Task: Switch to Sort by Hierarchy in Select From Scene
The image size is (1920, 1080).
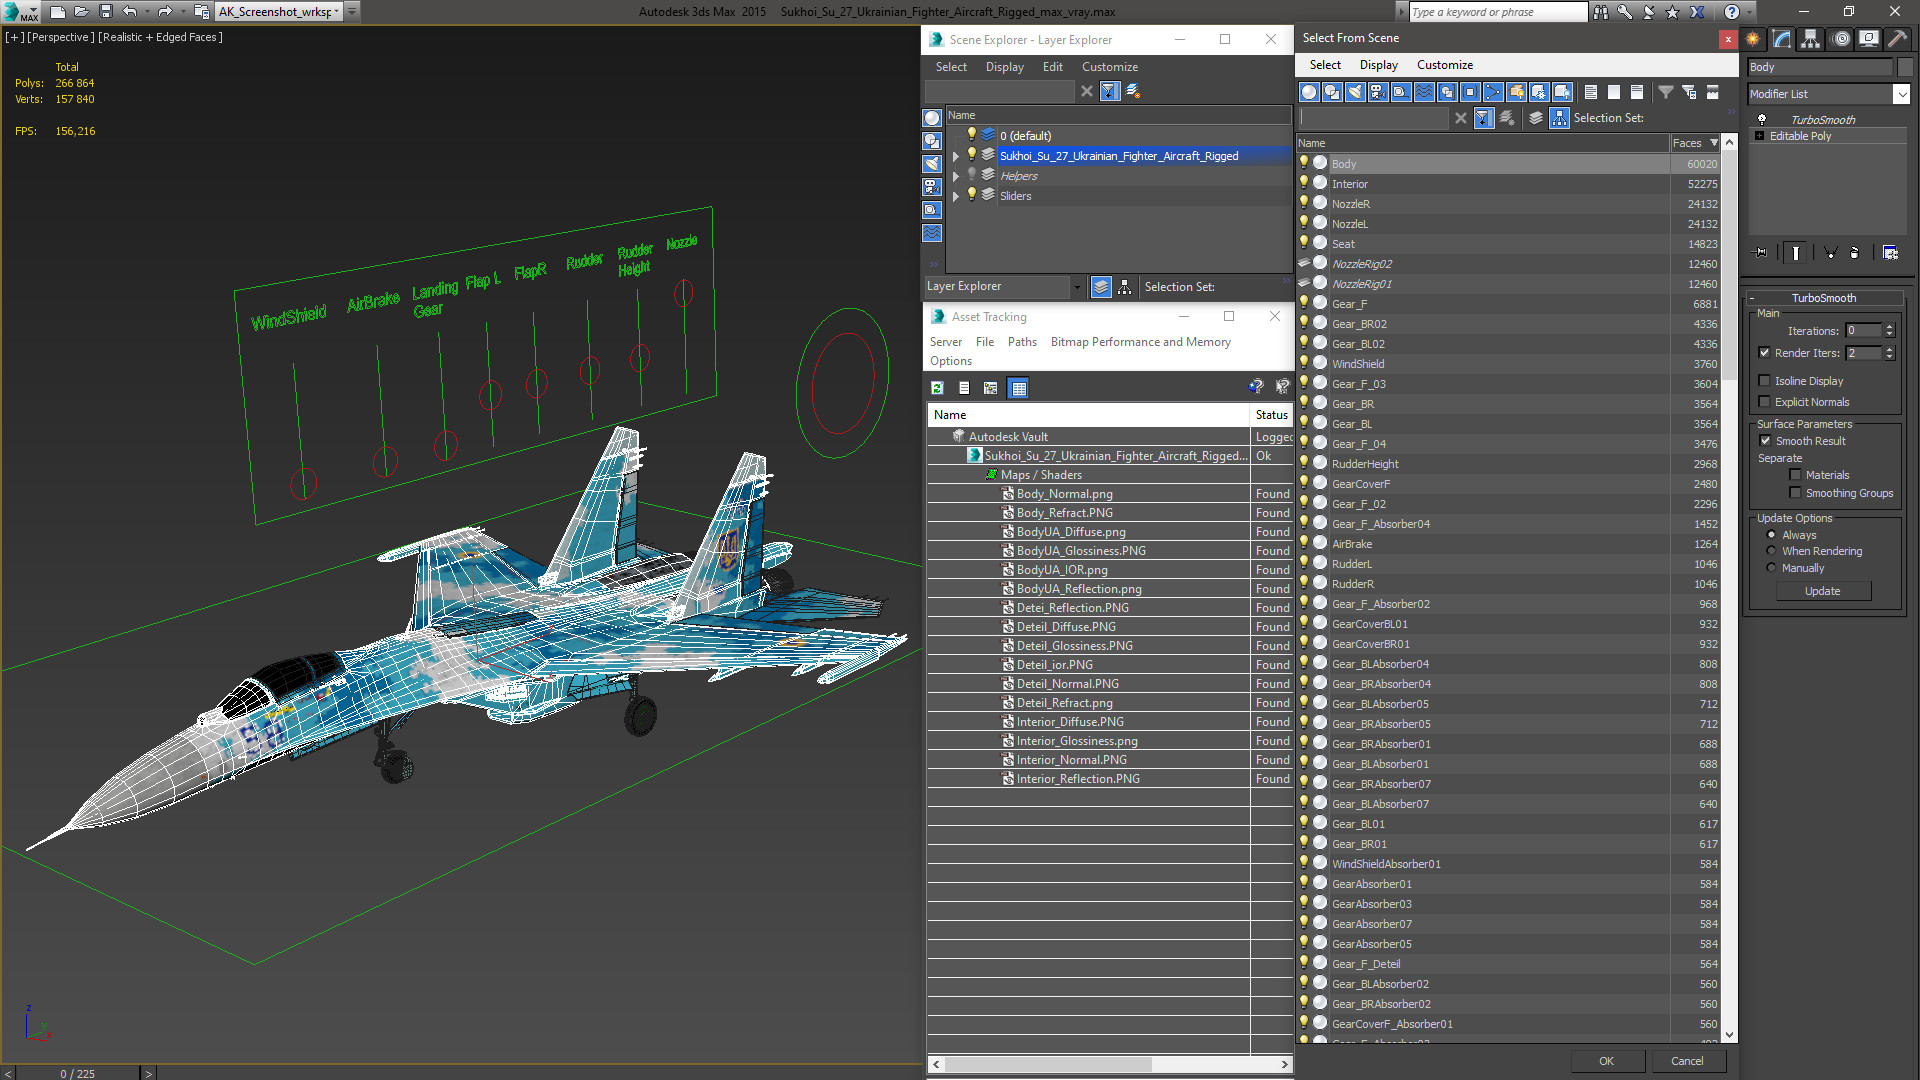Action: tap(1559, 118)
